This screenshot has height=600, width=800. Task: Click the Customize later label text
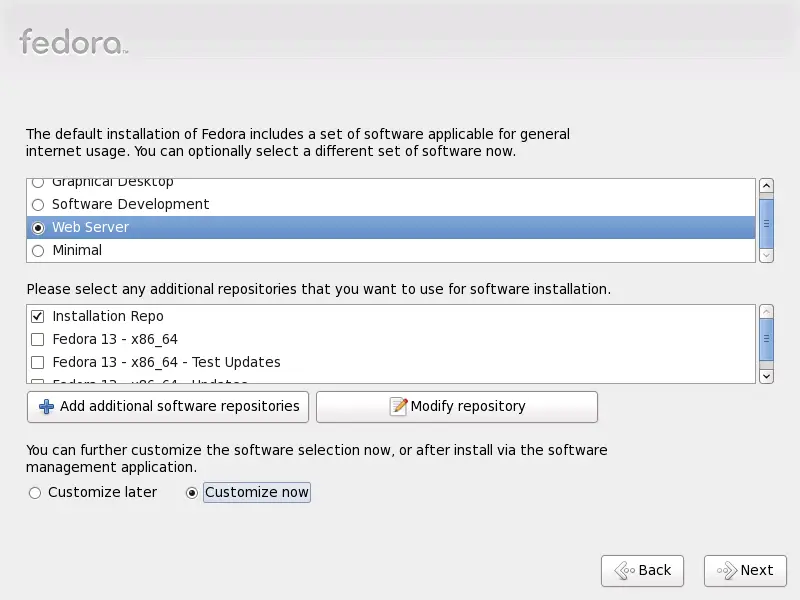(x=103, y=492)
